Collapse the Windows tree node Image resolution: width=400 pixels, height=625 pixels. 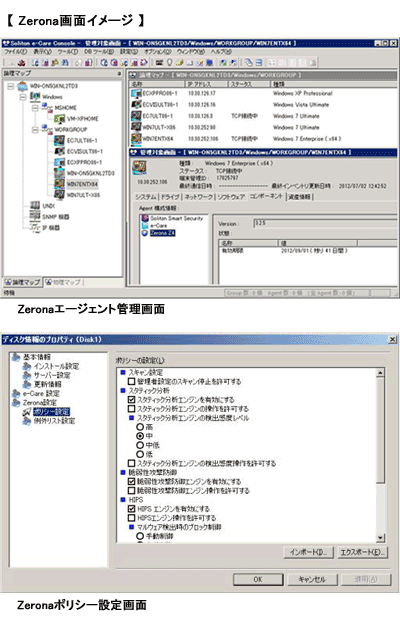tap(23, 96)
